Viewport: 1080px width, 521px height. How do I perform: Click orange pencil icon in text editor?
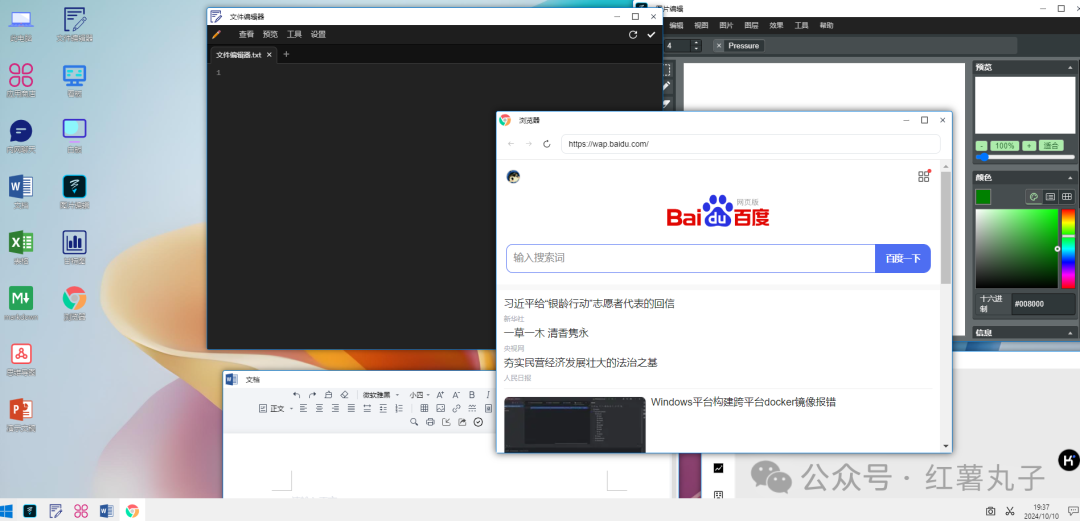tap(217, 34)
